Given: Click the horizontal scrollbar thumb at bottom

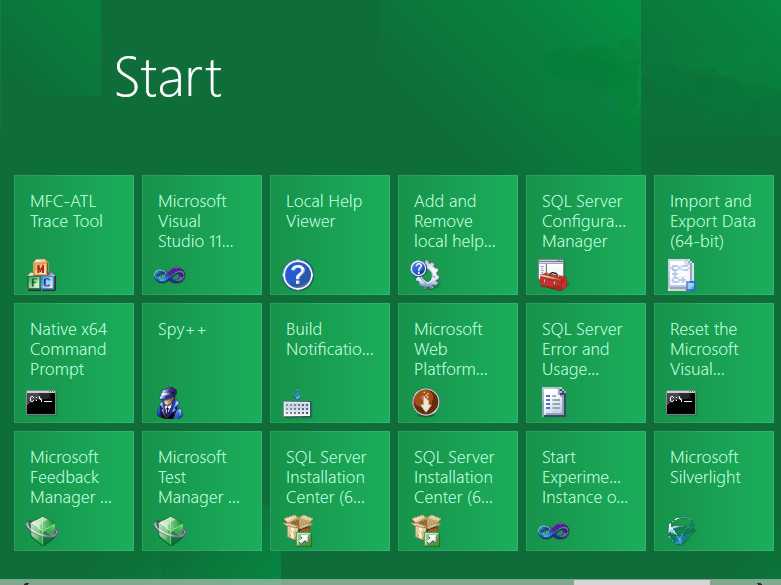Looking at the screenshot, I should click(640, 582).
